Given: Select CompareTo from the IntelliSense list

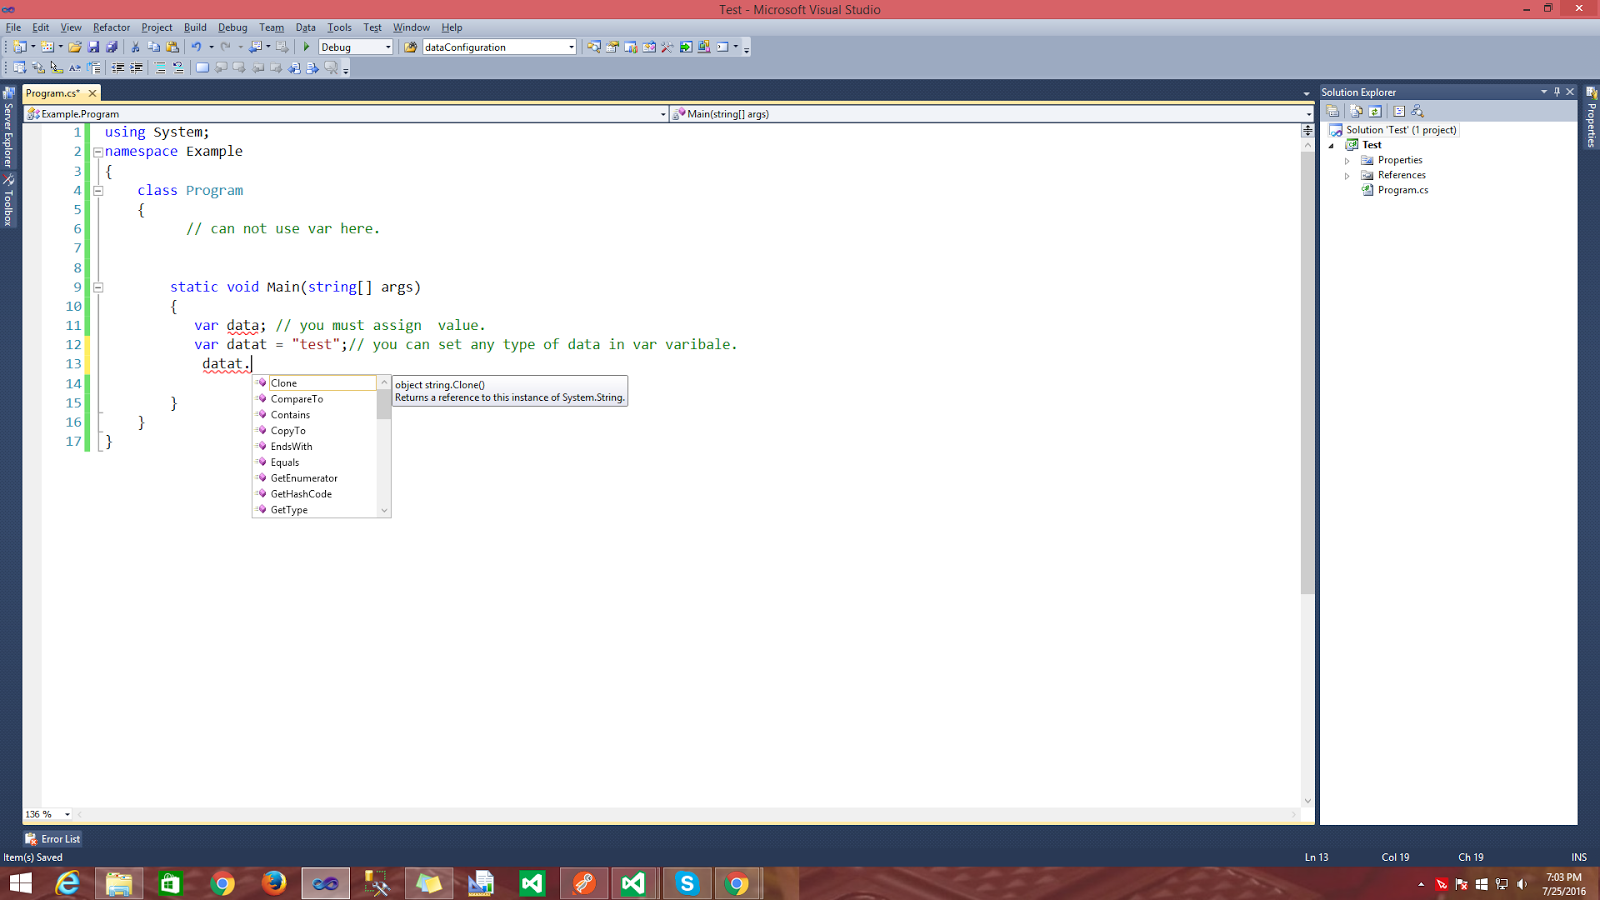Looking at the screenshot, I should point(297,398).
